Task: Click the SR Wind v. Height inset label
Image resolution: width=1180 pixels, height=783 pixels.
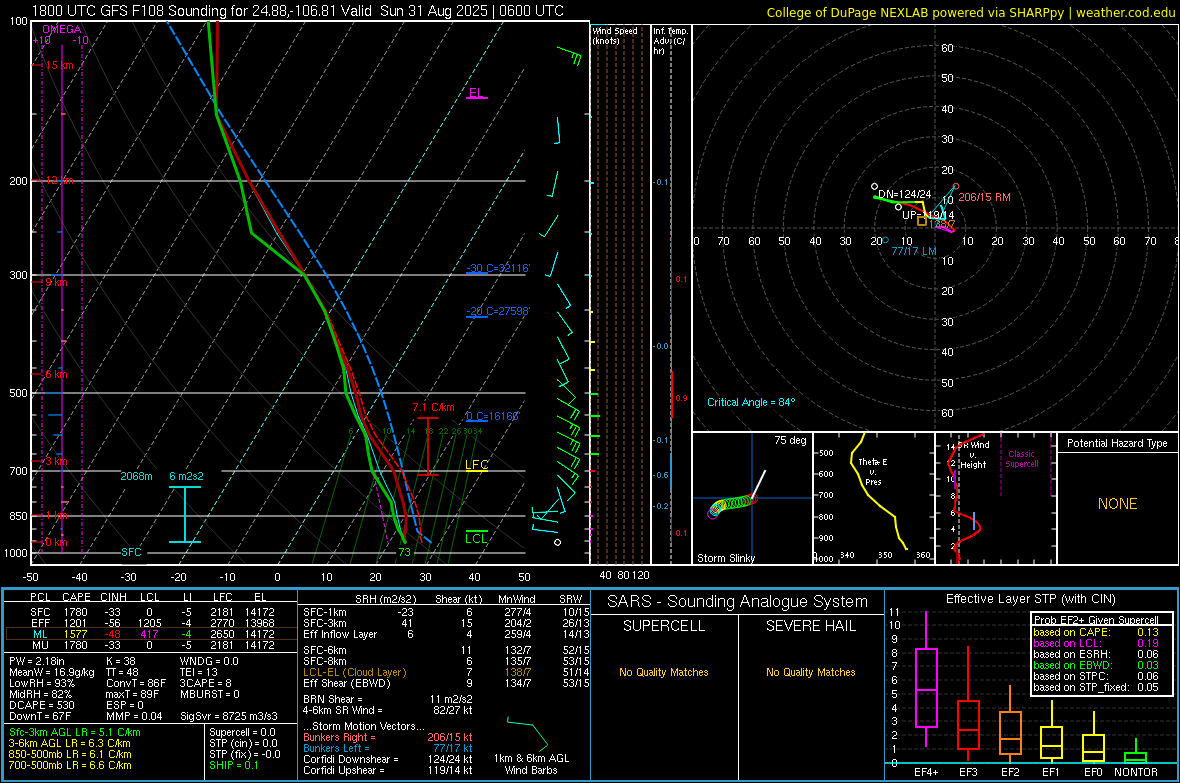Action: point(974,455)
